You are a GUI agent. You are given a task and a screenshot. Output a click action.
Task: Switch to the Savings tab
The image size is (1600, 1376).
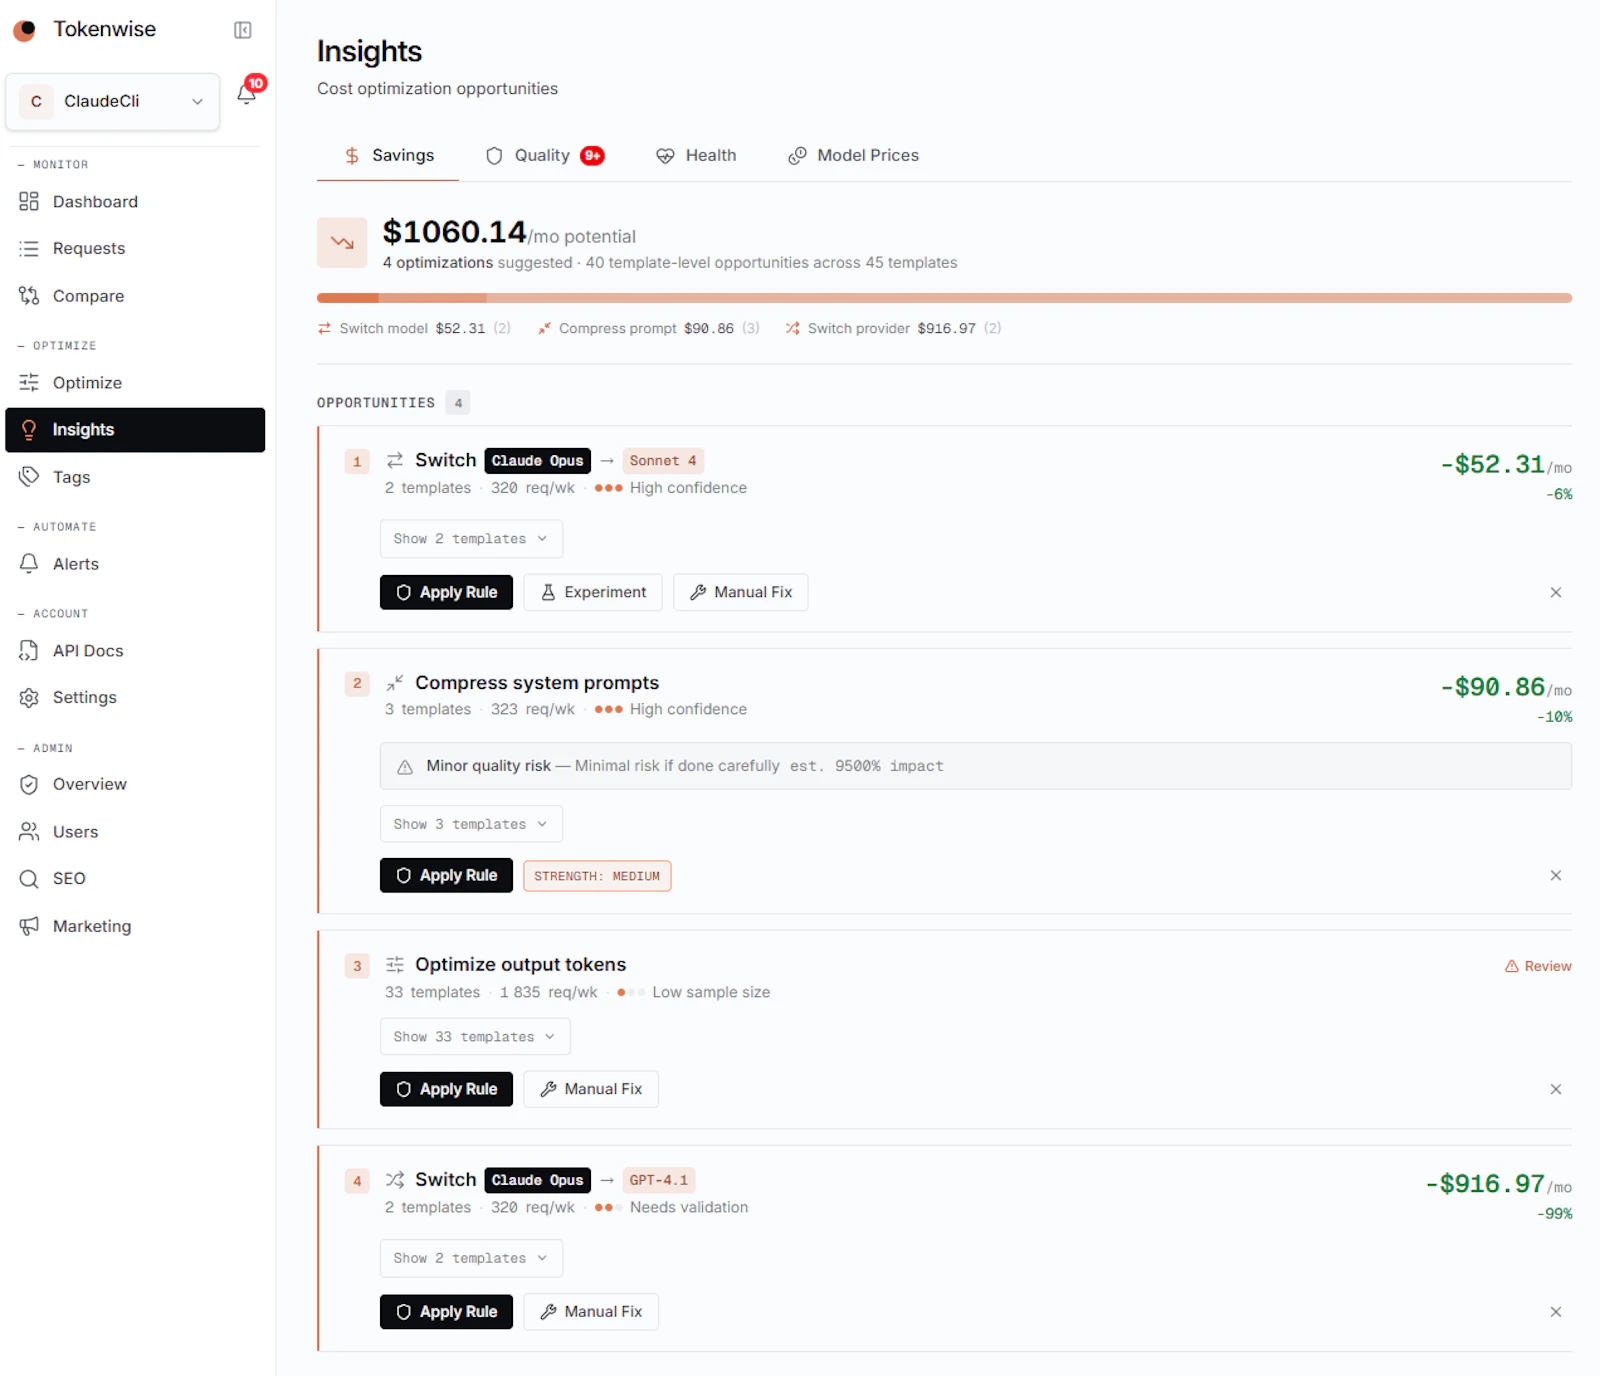coord(388,156)
